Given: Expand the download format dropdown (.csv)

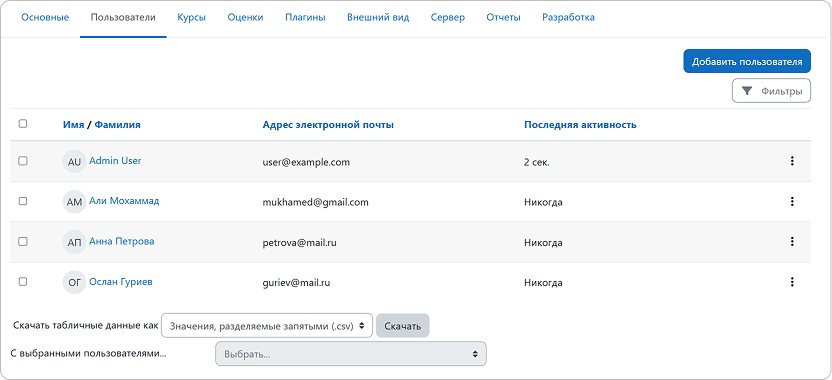Looking at the screenshot, I should point(266,325).
